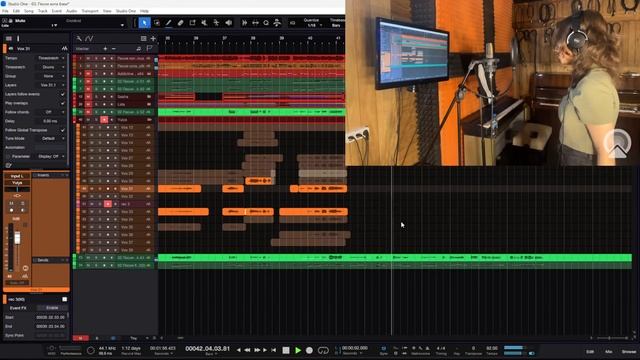640x360 pixels.
Task: Toggle the Follow Global Transpose checkbox
Action: click(x=62, y=130)
